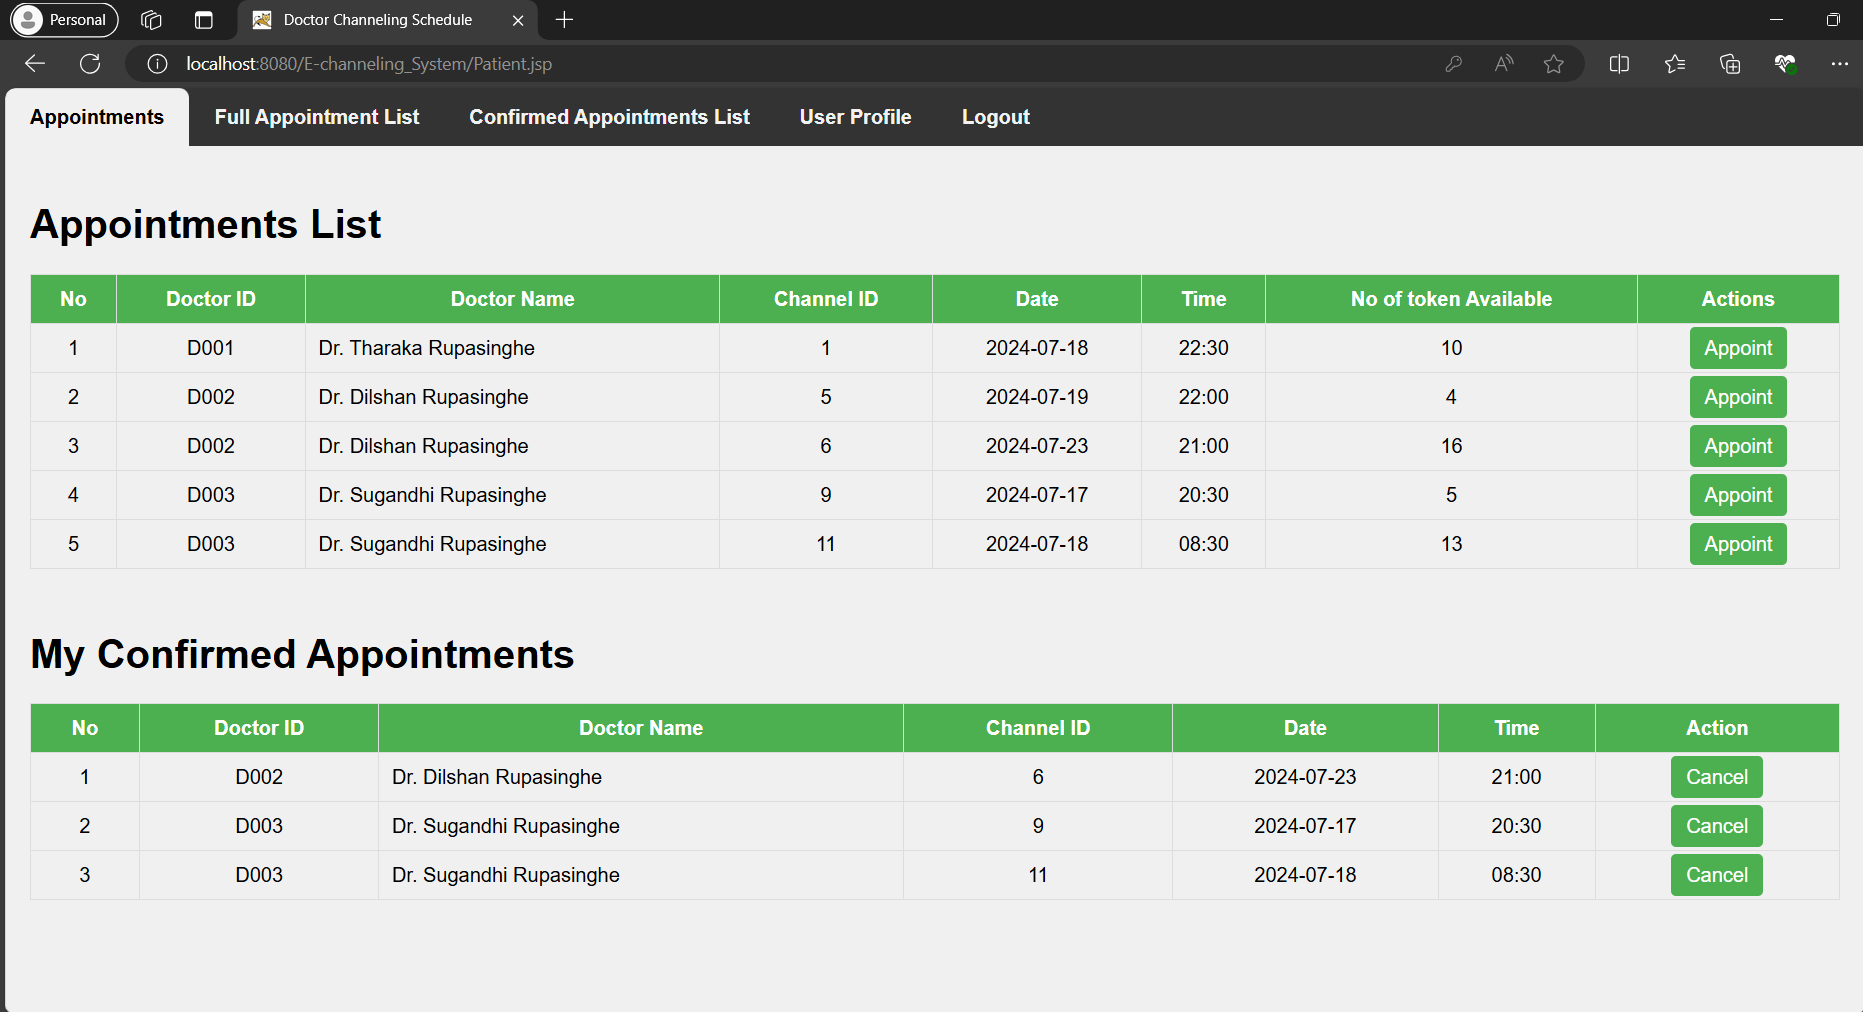Cancel the confirmed appointment for channel 9
Image resolution: width=1863 pixels, height=1012 pixels.
click(1716, 826)
